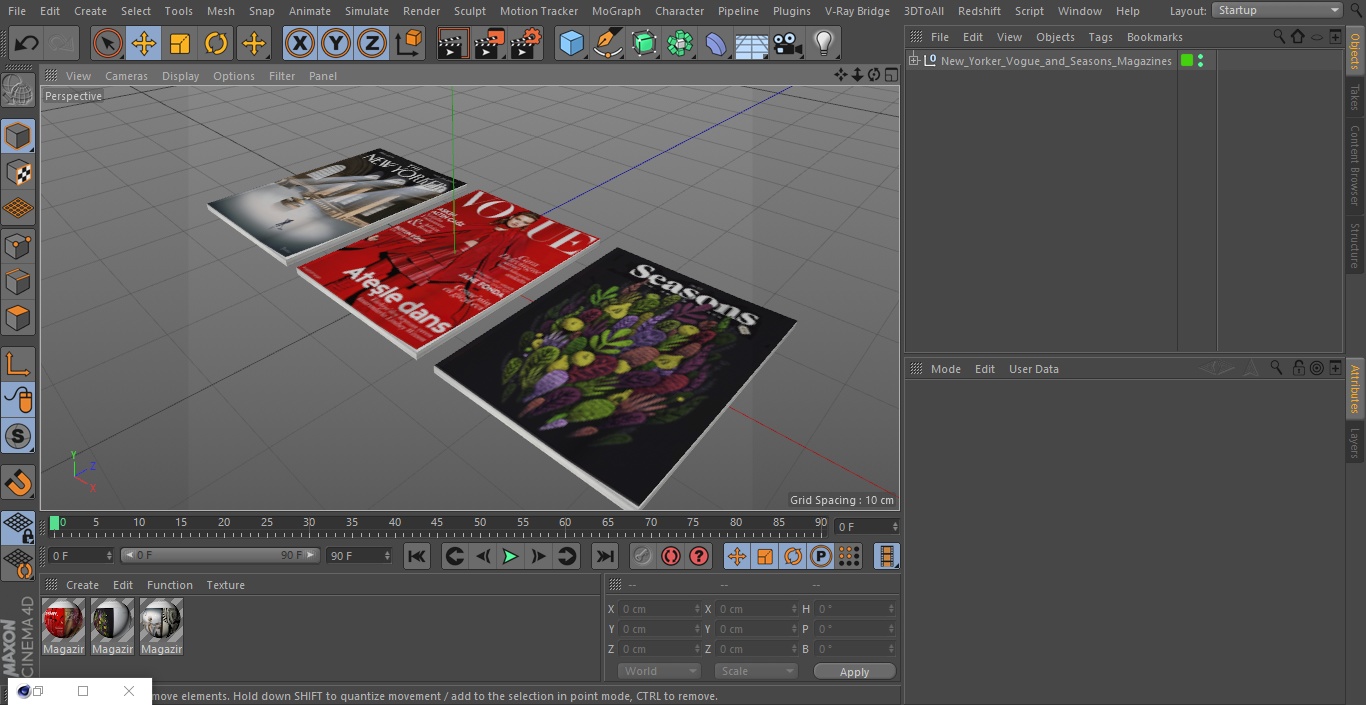
Task: Switch to Edges mode
Action: 18,281
